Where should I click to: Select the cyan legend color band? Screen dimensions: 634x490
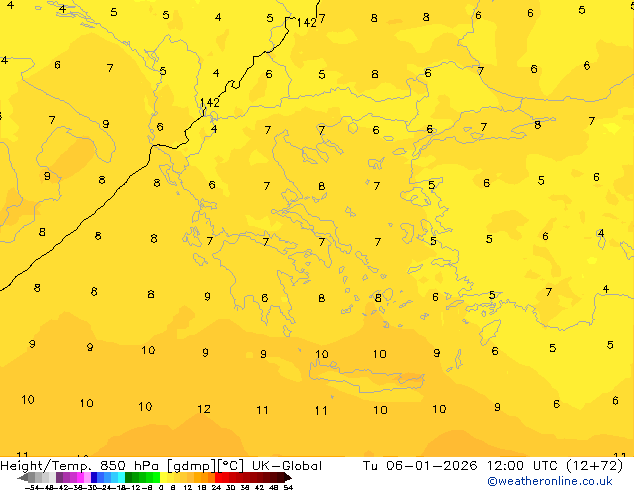click(121, 477)
